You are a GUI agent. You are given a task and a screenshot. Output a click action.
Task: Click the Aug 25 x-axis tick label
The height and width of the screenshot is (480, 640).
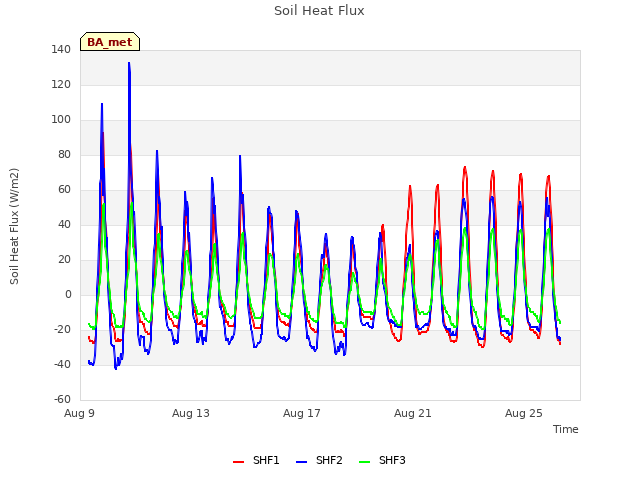[x=524, y=413]
